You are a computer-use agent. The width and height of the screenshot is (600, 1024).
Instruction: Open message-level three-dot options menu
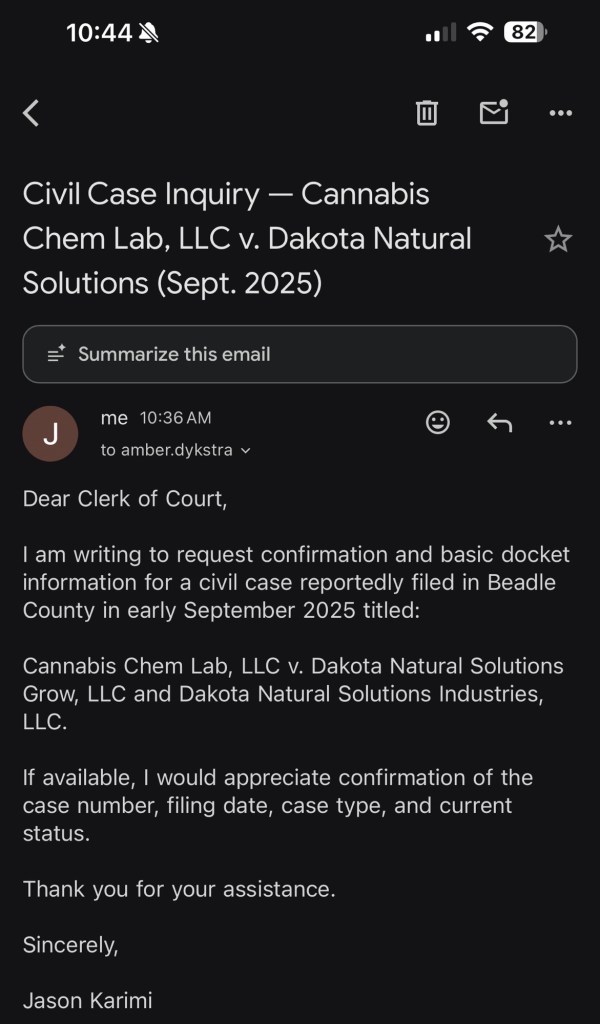coord(561,423)
